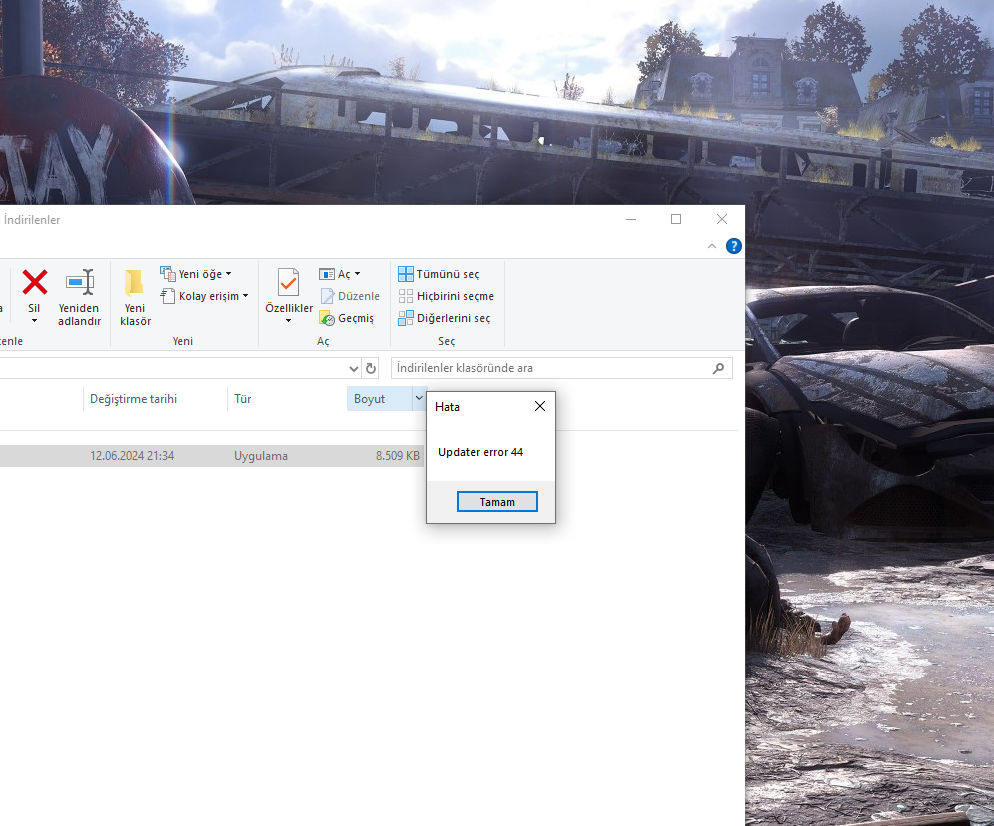
Task: Close the İndirilenler window
Action: point(721,219)
